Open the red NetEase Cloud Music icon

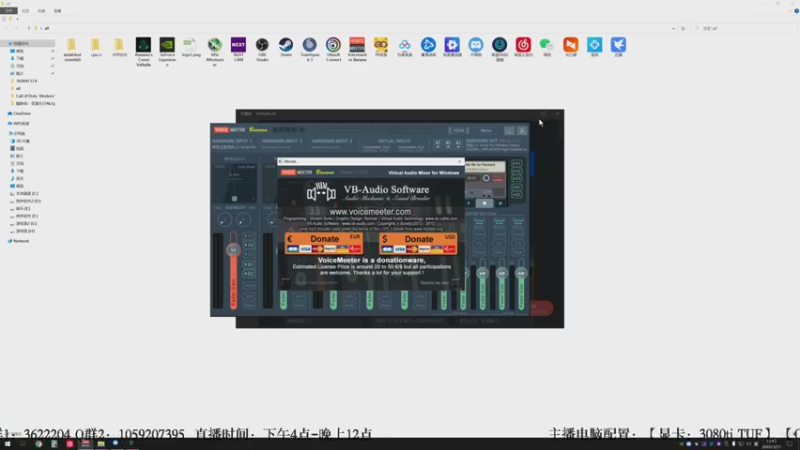(x=523, y=47)
